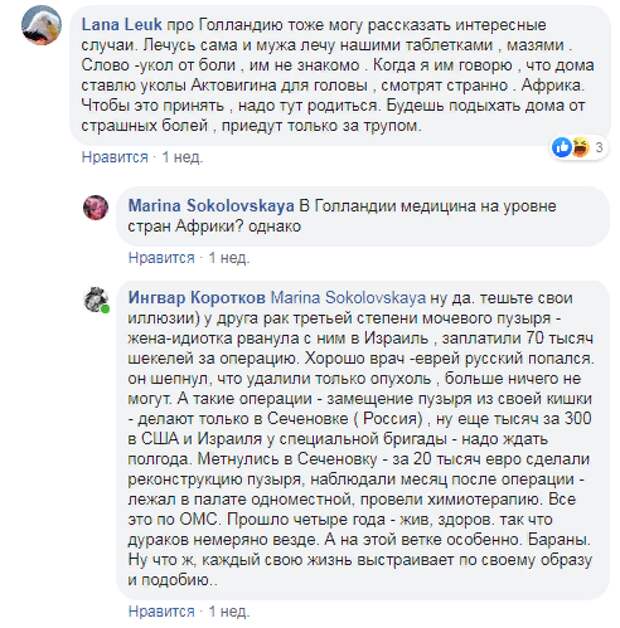The height and width of the screenshot is (628, 620).
Task: Like Marina Sokolovskaya's reply via Нравится
Action: [x=161, y=258]
